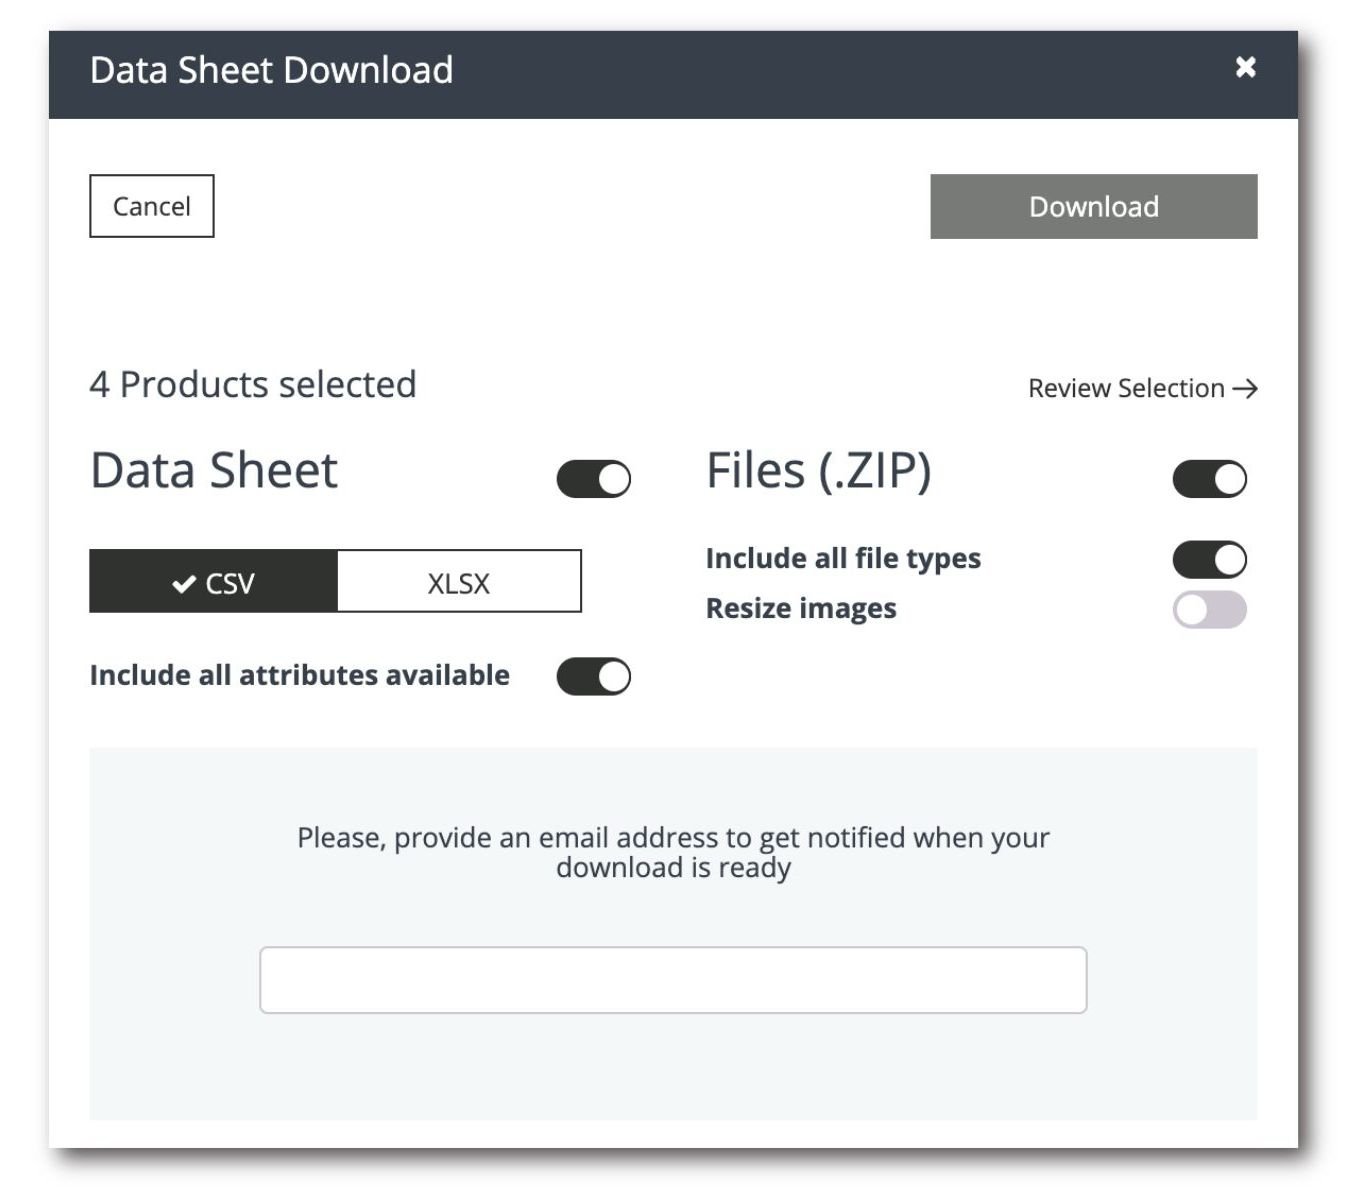Disable Include all file types
1347x1200 pixels.
tap(1211, 559)
